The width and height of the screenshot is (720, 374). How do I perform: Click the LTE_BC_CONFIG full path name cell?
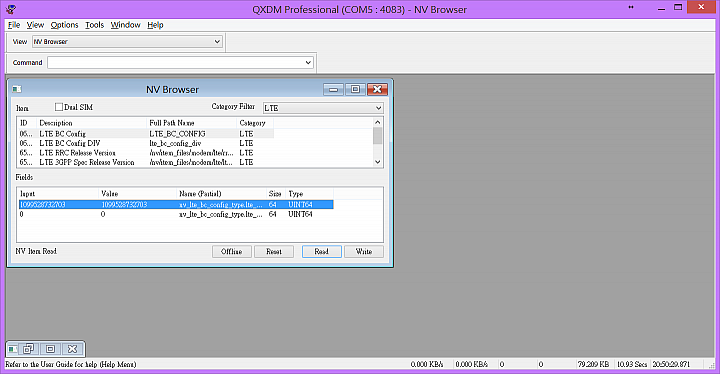click(x=177, y=134)
